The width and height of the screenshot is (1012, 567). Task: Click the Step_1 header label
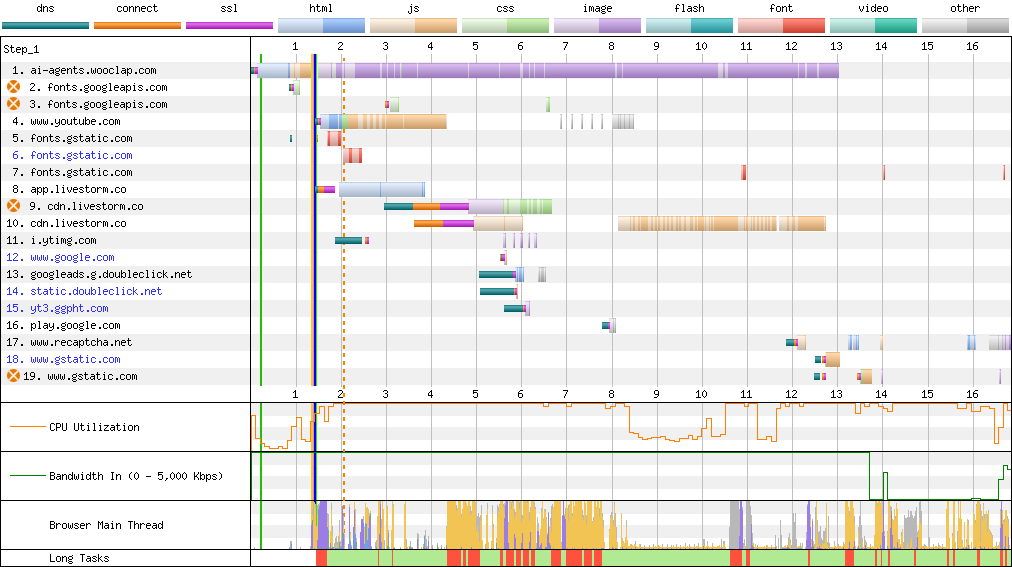(24, 48)
